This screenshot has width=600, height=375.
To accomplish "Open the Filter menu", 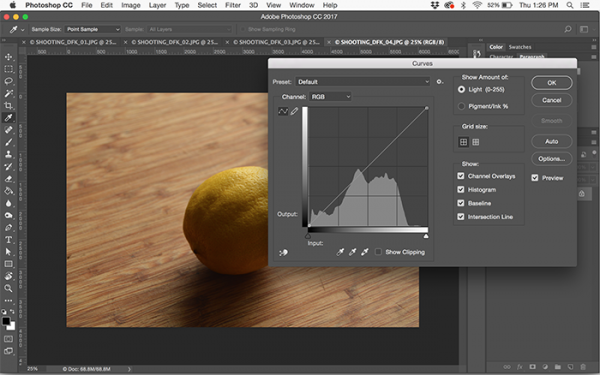I will [x=233, y=5].
